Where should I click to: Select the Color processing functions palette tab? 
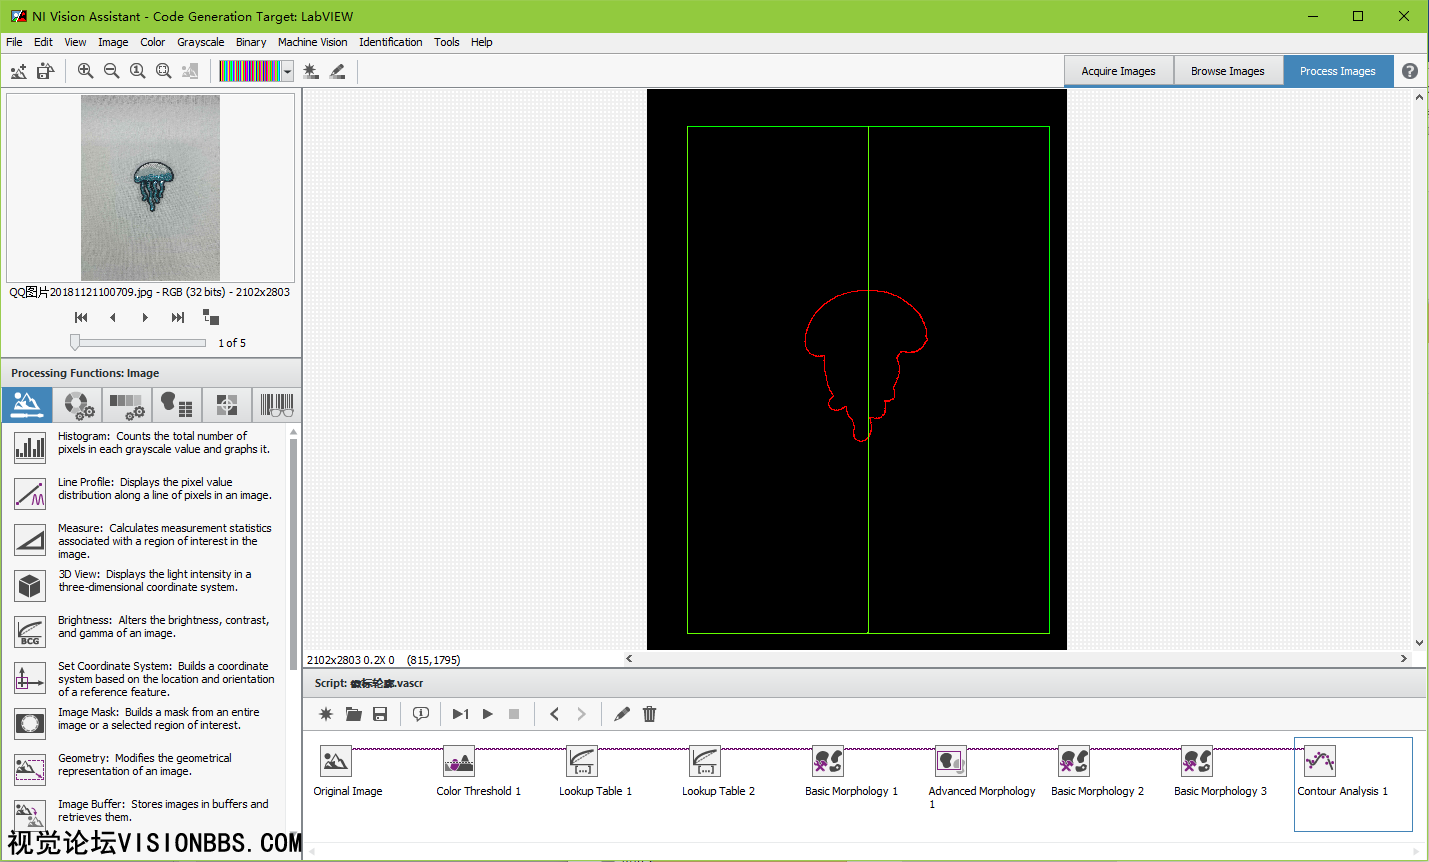click(x=78, y=405)
